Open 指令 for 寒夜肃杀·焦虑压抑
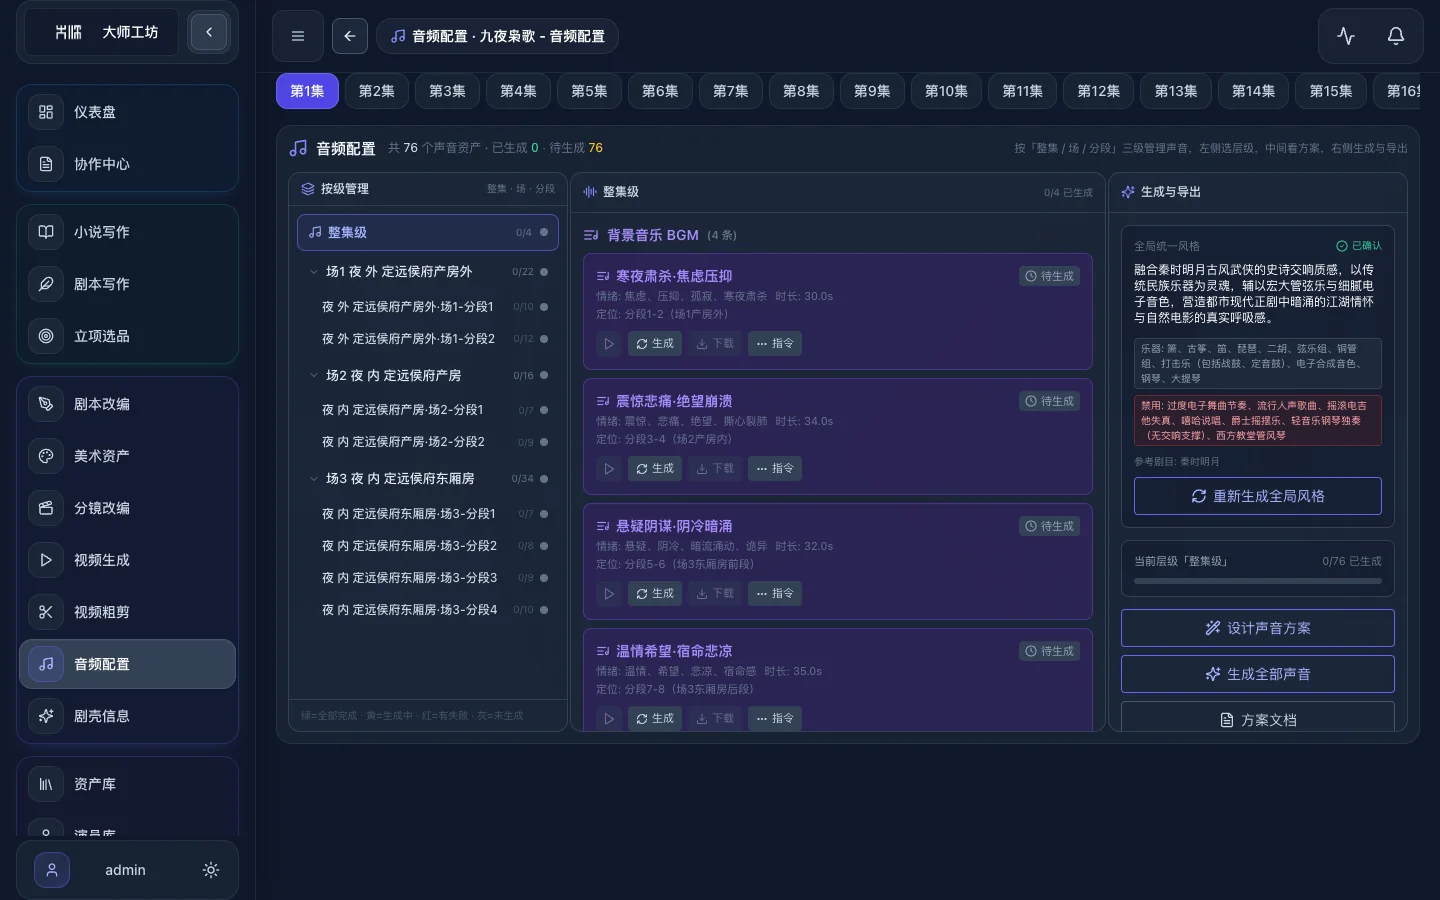 [775, 344]
